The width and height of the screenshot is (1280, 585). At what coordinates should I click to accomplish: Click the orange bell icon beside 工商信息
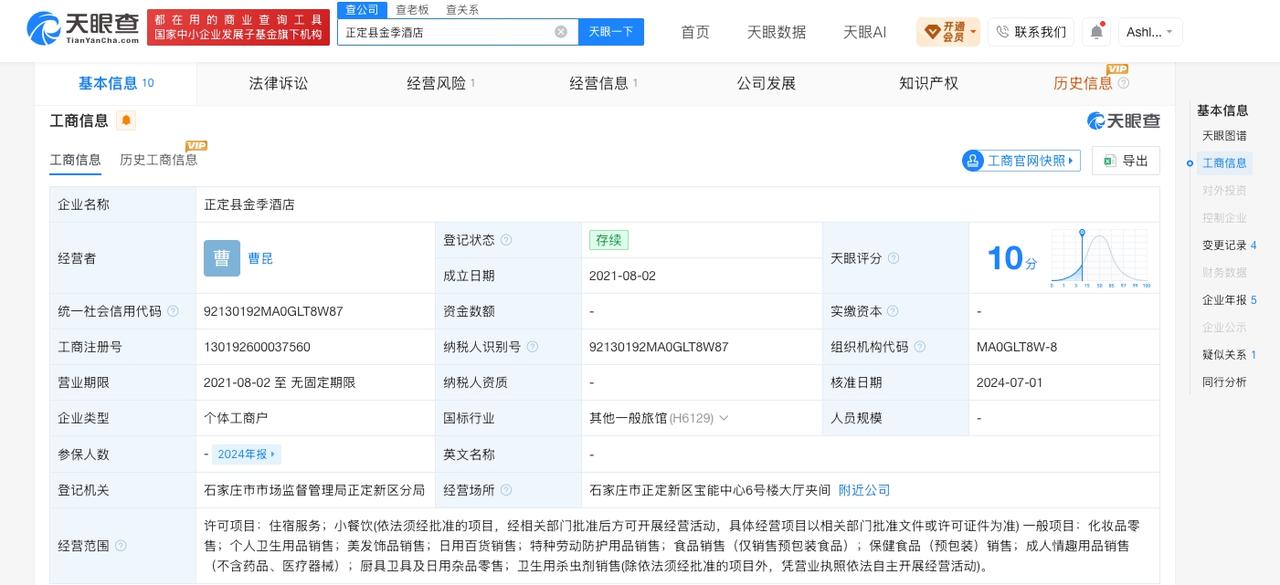(126, 121)
